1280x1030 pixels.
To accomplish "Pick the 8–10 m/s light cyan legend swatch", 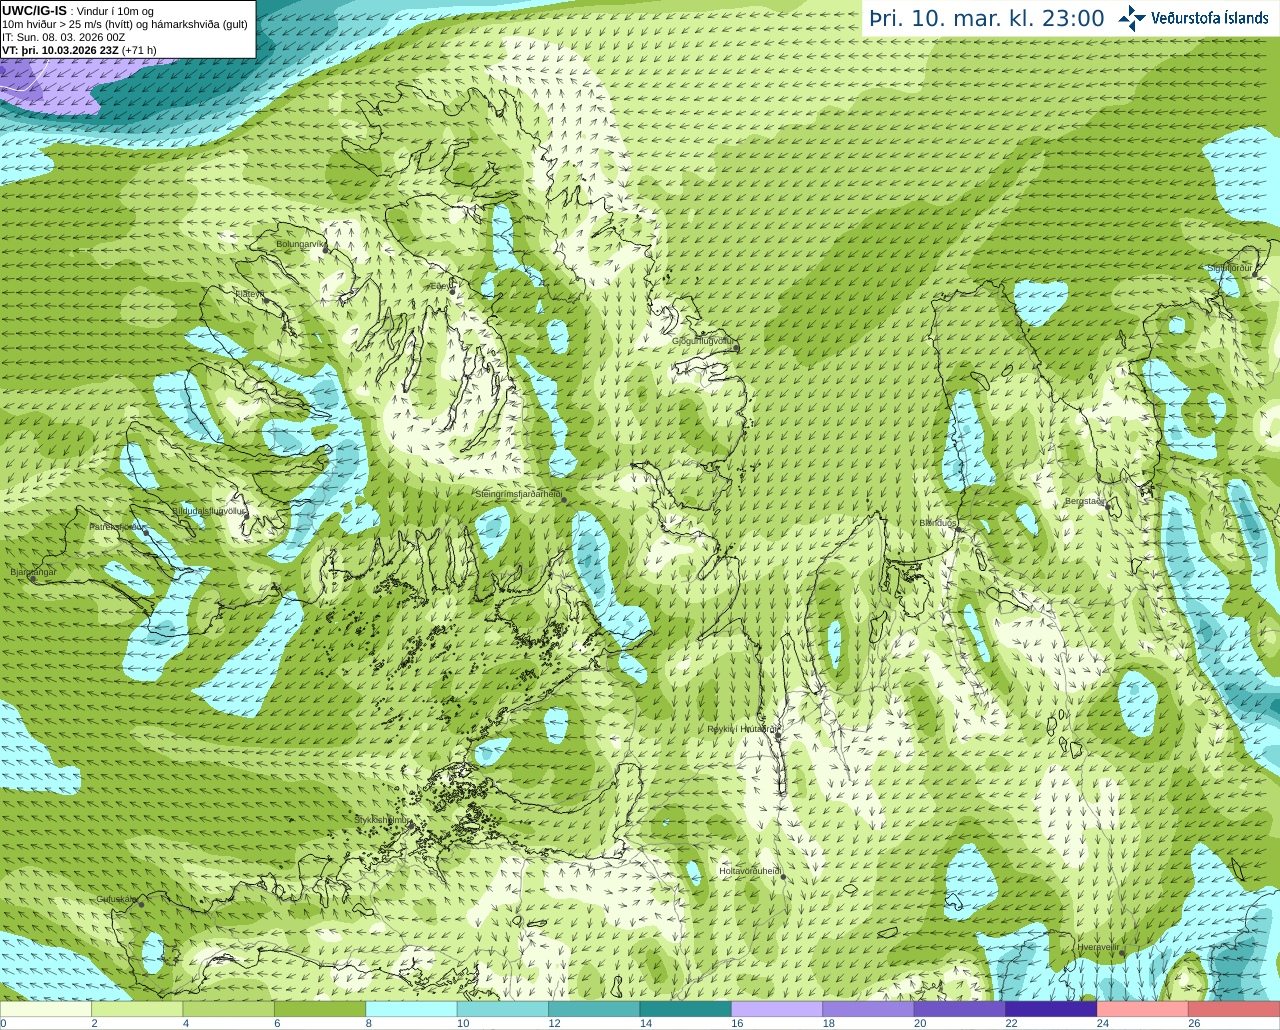I will coord(411,1009).
